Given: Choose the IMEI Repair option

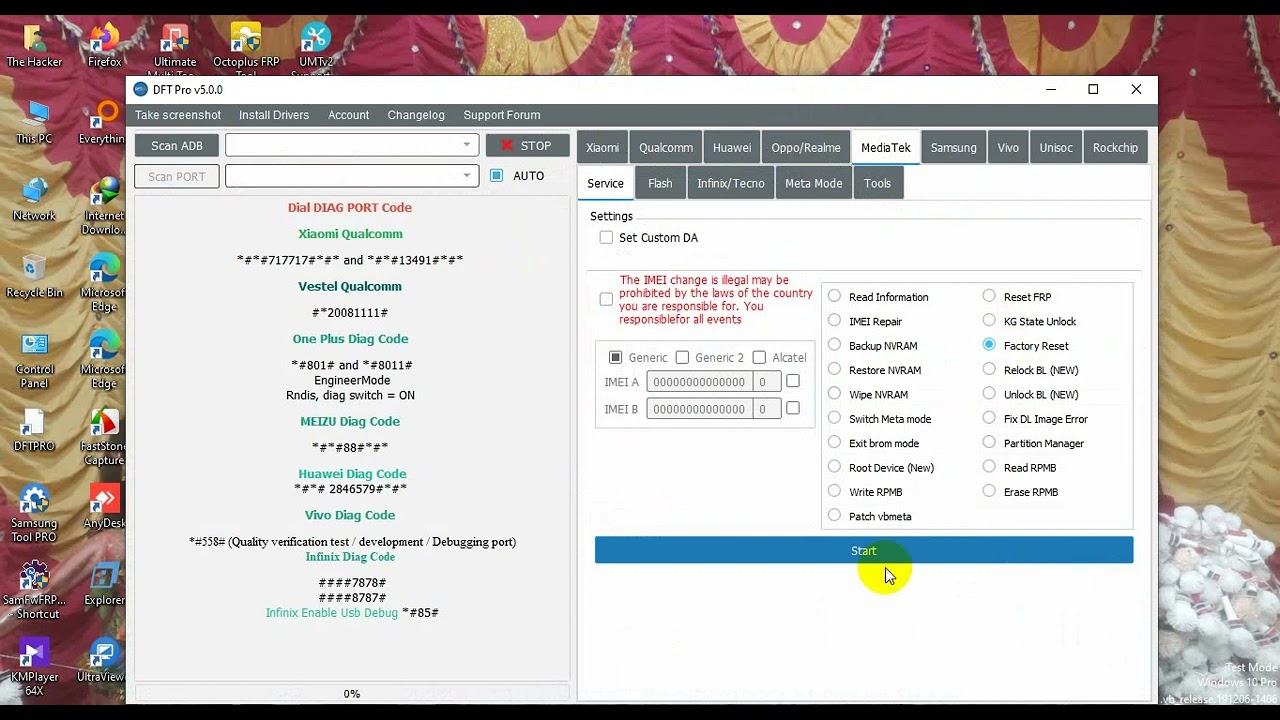Looking at the screenshot, I should (x=834, y=320).
